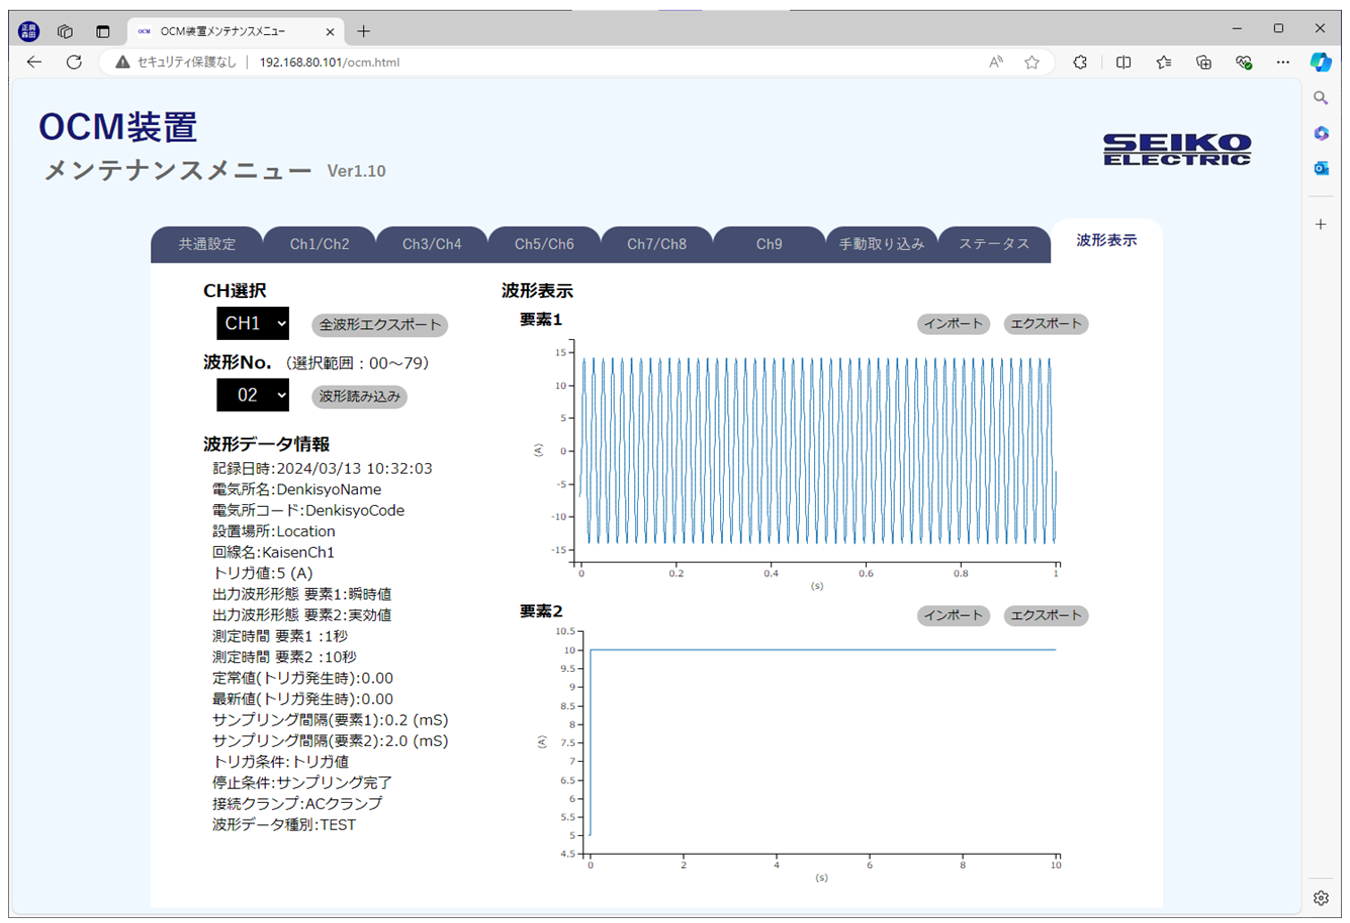Click エクスポート button for 要素1
The width and height of the screenshot is (1350, 923).
(x=1046, y=324)
